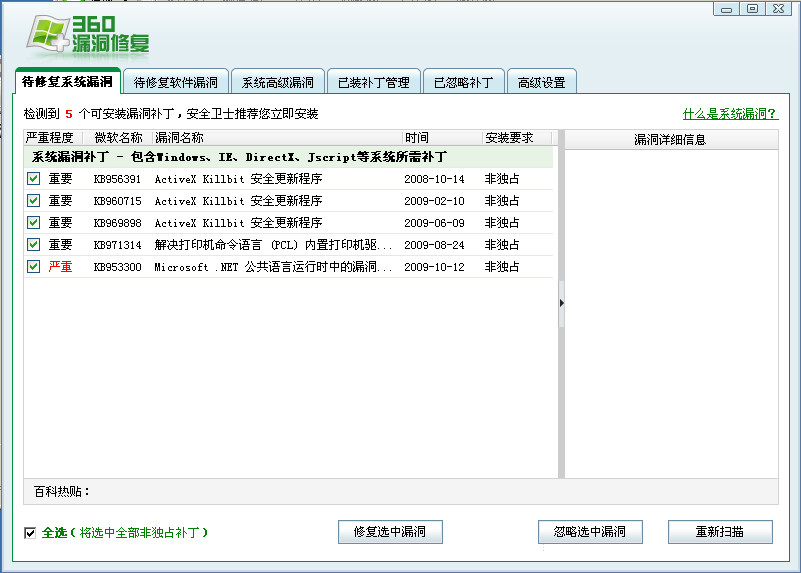Viewport: 801px width, 573px height.
Task: Click the 修复选中漏洞 button
Action: click(x=390, y=532)
